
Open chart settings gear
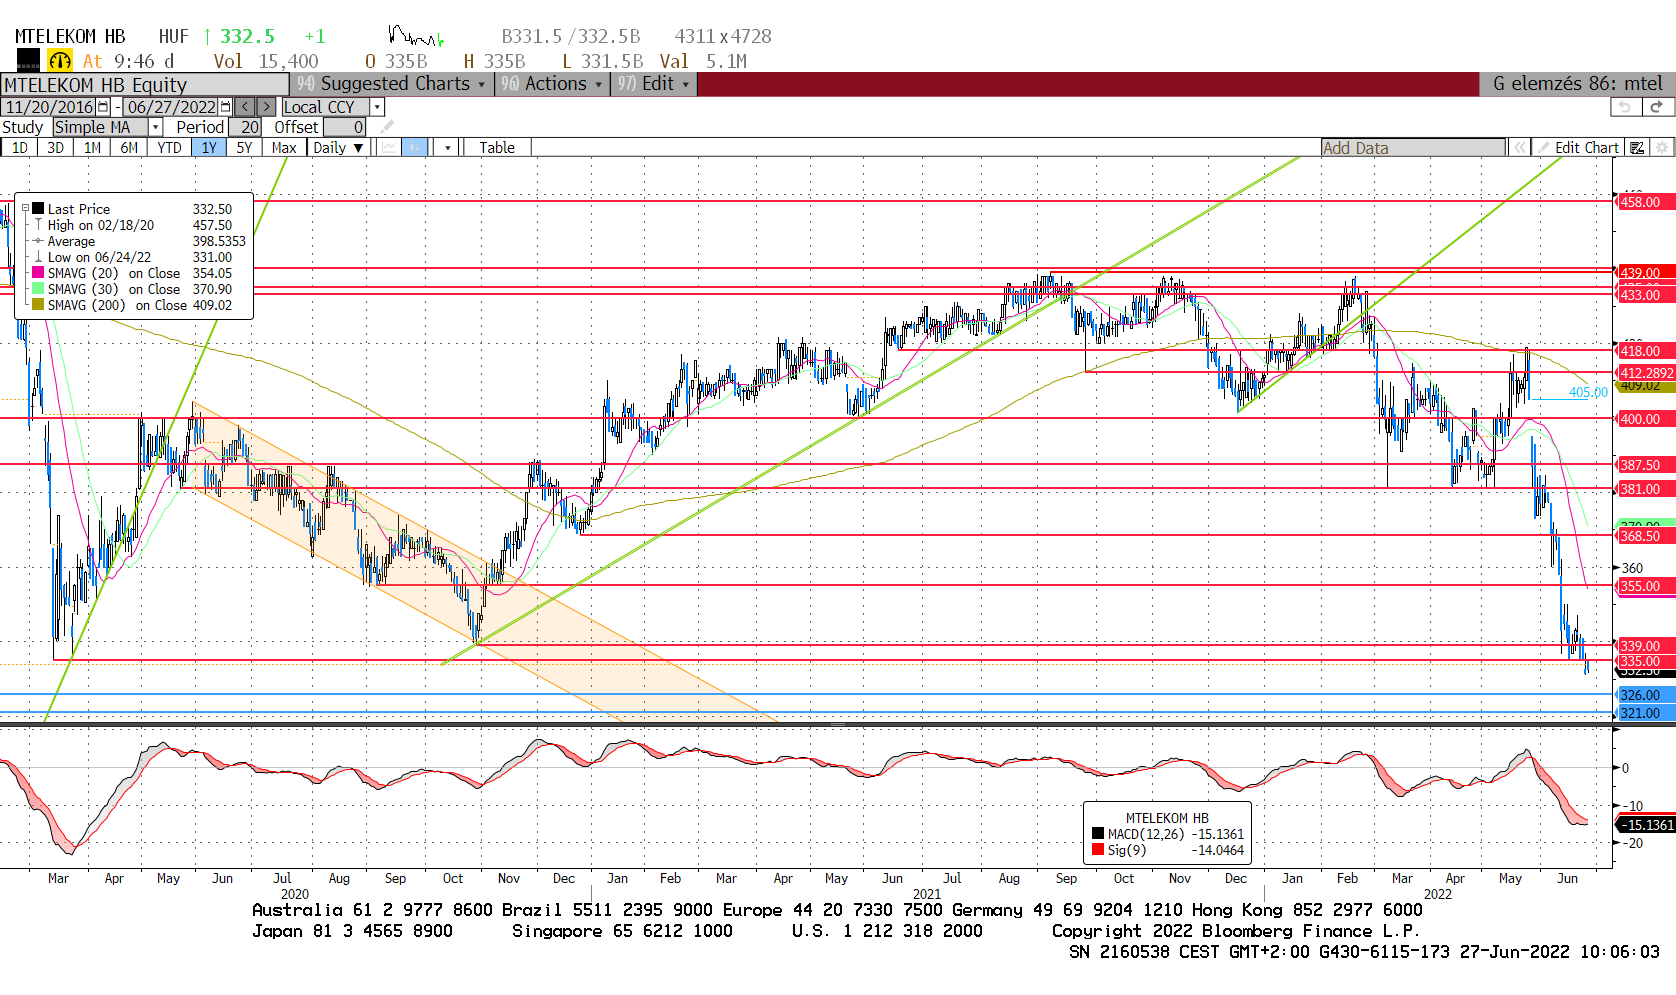coord(1662,148)
